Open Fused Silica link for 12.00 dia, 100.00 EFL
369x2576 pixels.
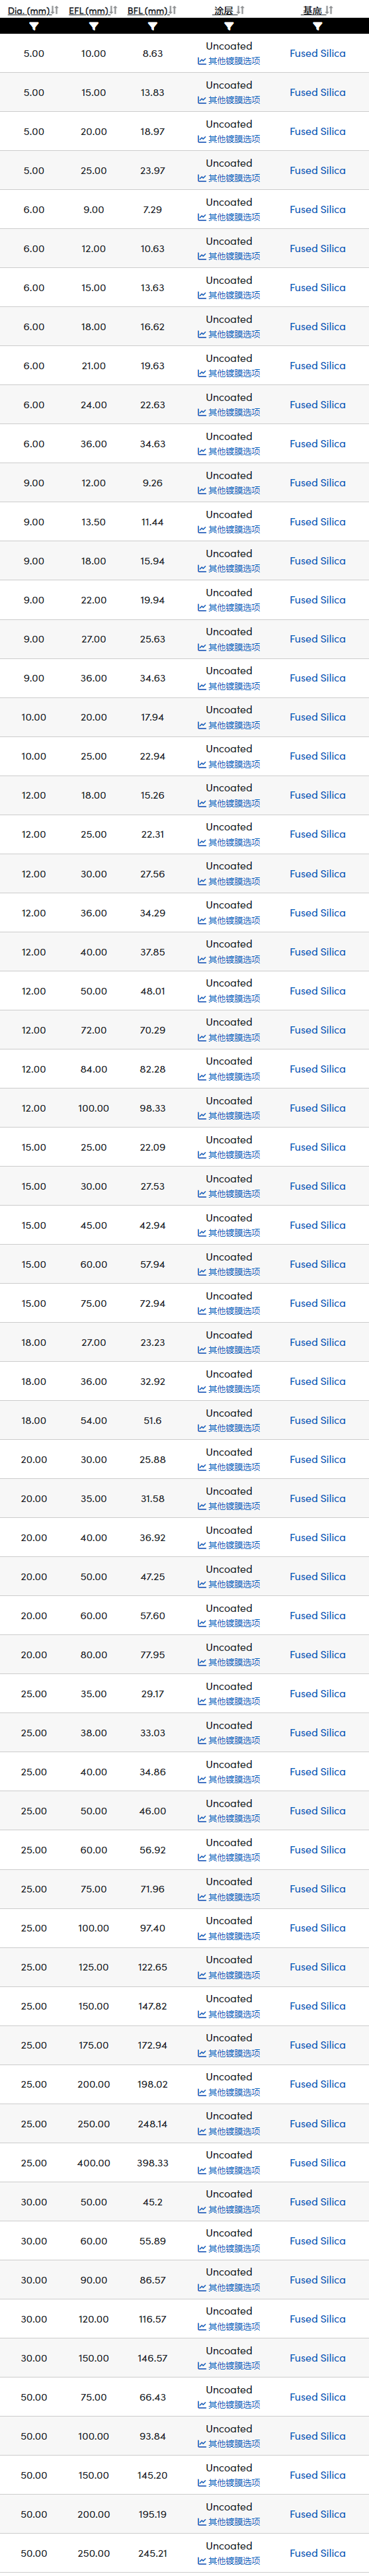(x=317, y=1108)
